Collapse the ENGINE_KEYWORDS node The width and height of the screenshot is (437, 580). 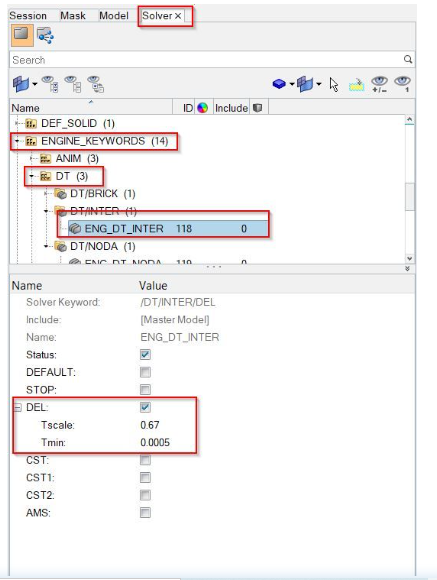pos(17,141)
